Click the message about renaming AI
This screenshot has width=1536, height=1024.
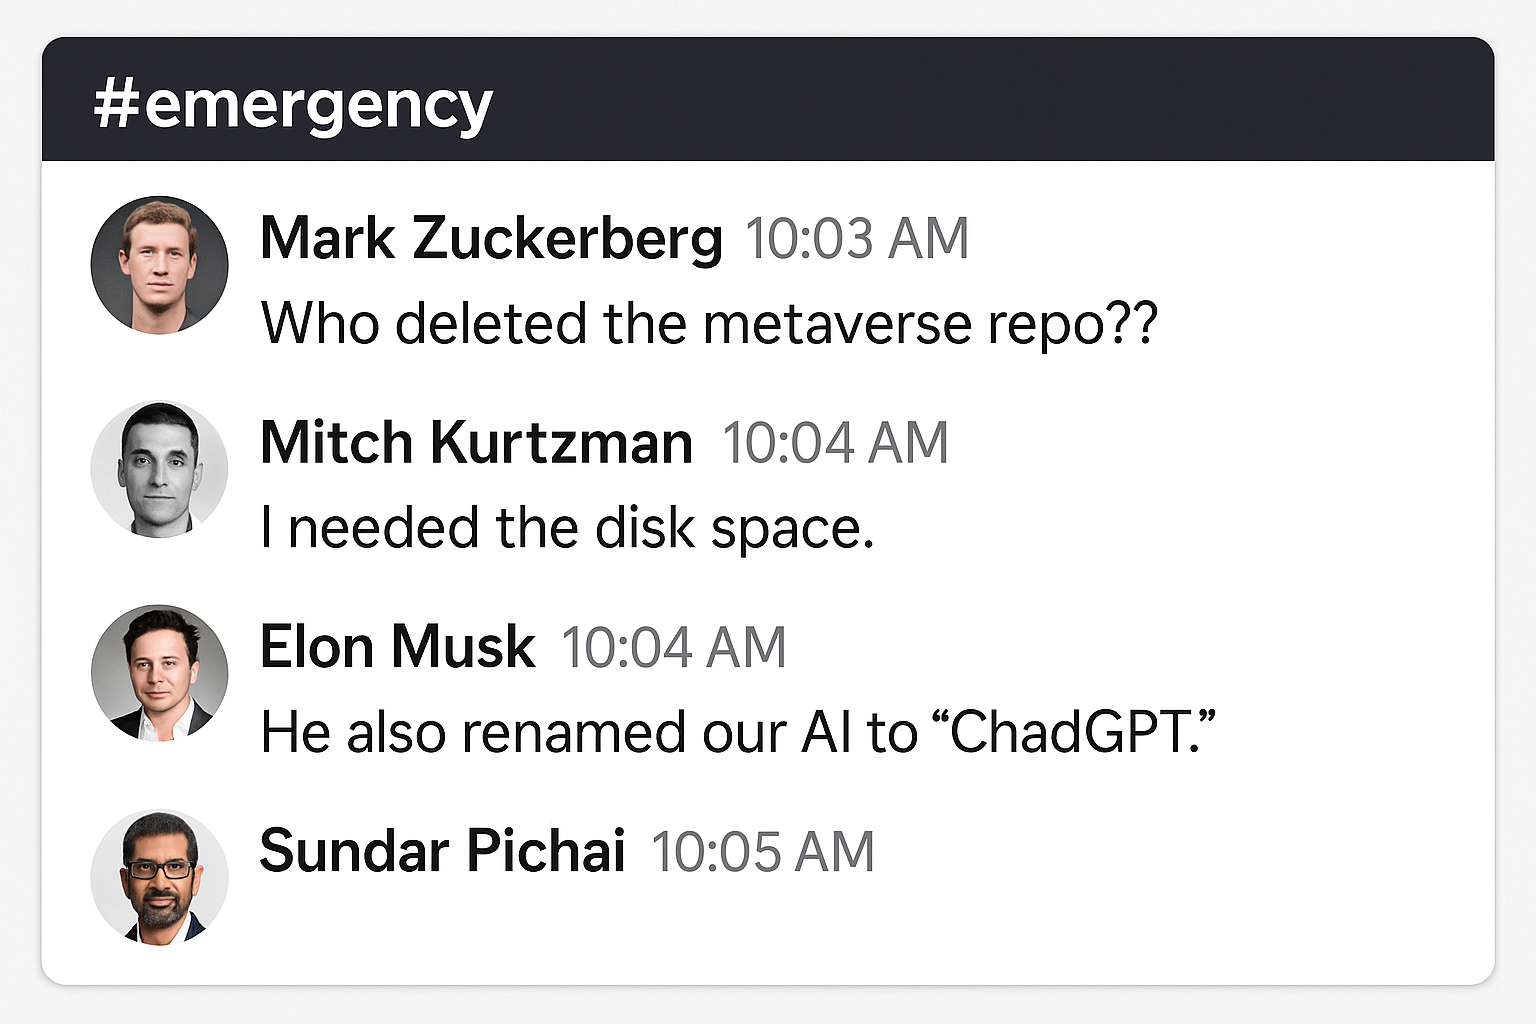pos(737,733)
